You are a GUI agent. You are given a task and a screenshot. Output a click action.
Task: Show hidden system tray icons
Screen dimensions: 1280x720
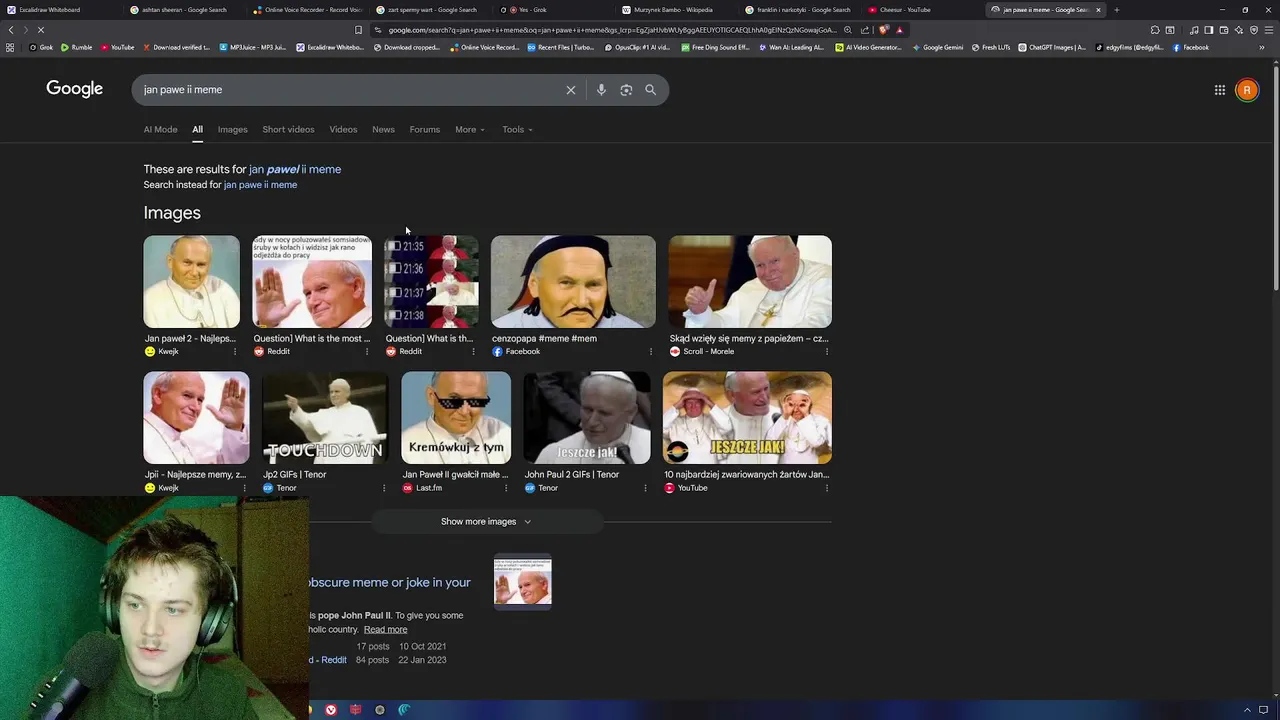[1247, 710]
